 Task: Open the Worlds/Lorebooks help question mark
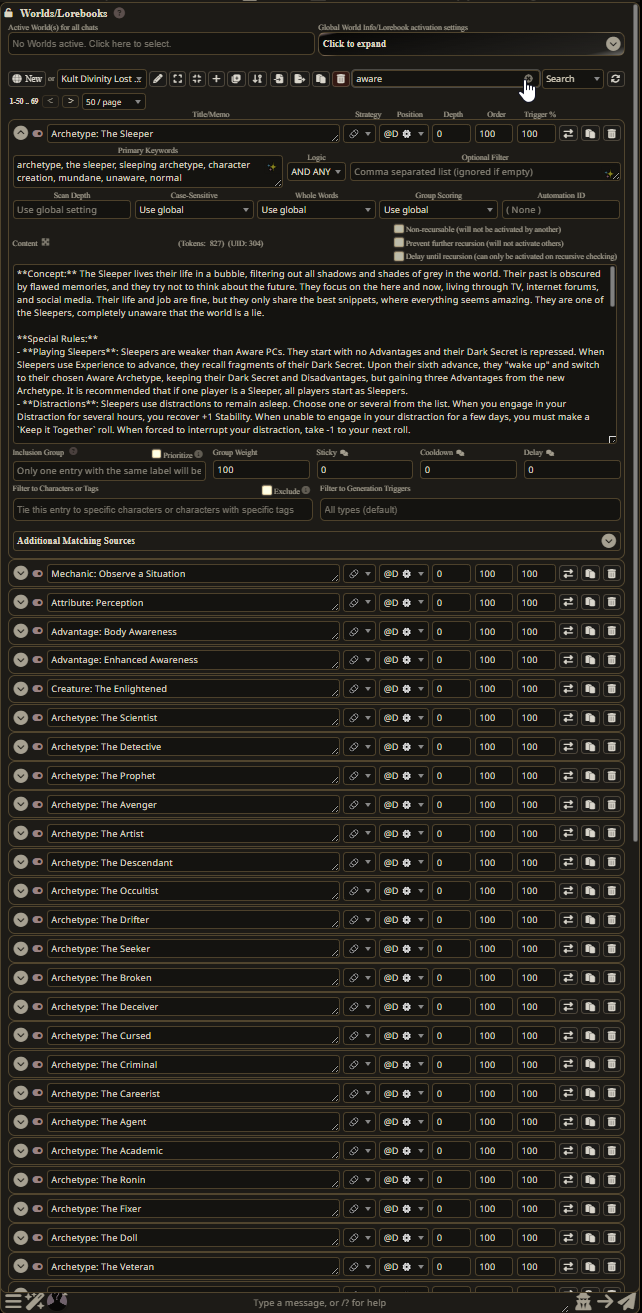point(120,13)
